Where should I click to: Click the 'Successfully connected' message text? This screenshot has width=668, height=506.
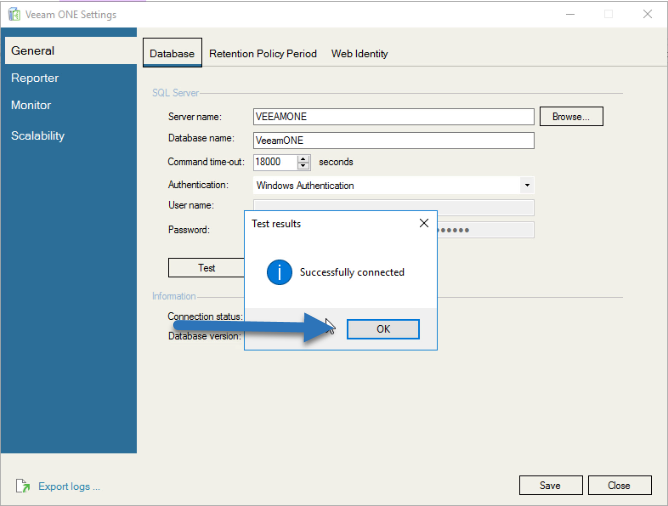[x=352, y=272]
